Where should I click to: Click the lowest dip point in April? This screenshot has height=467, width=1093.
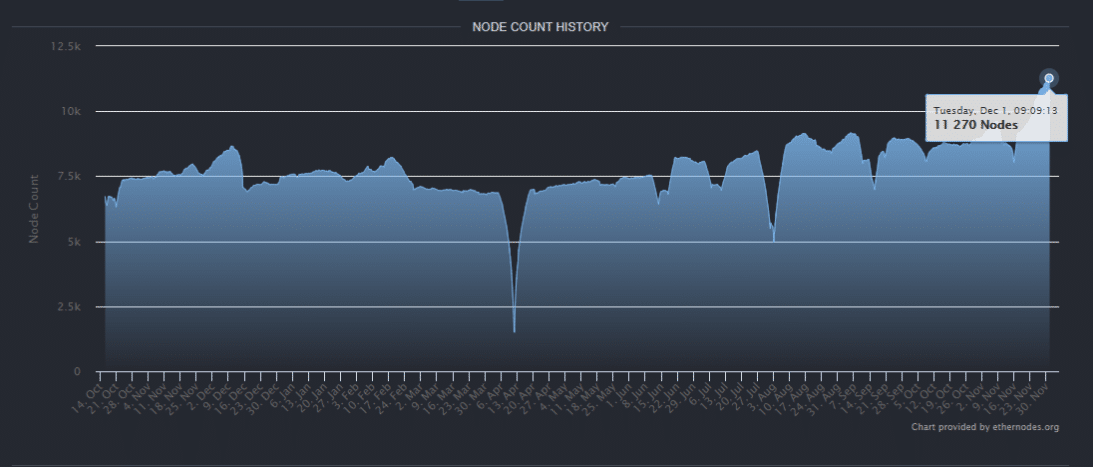[x=514, y=331]
